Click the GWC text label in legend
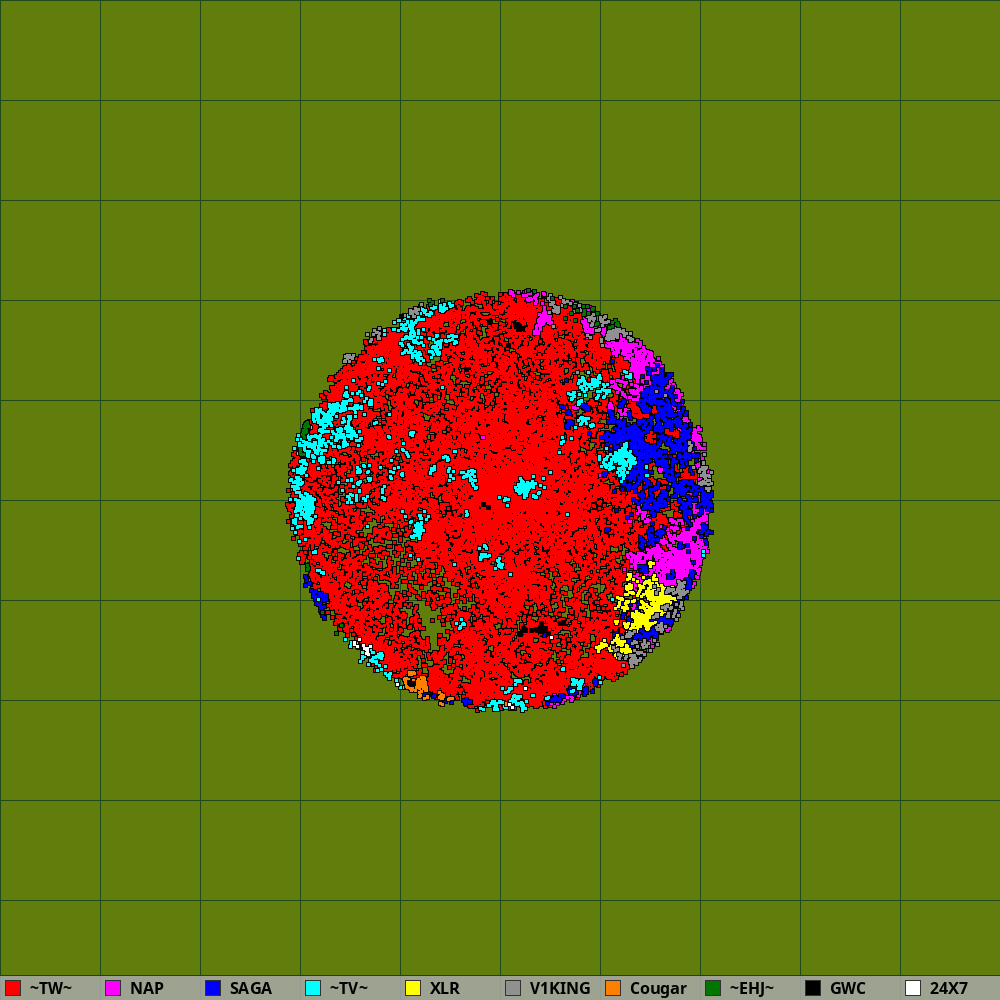Screen dimensions: 1000x1000 847,988
